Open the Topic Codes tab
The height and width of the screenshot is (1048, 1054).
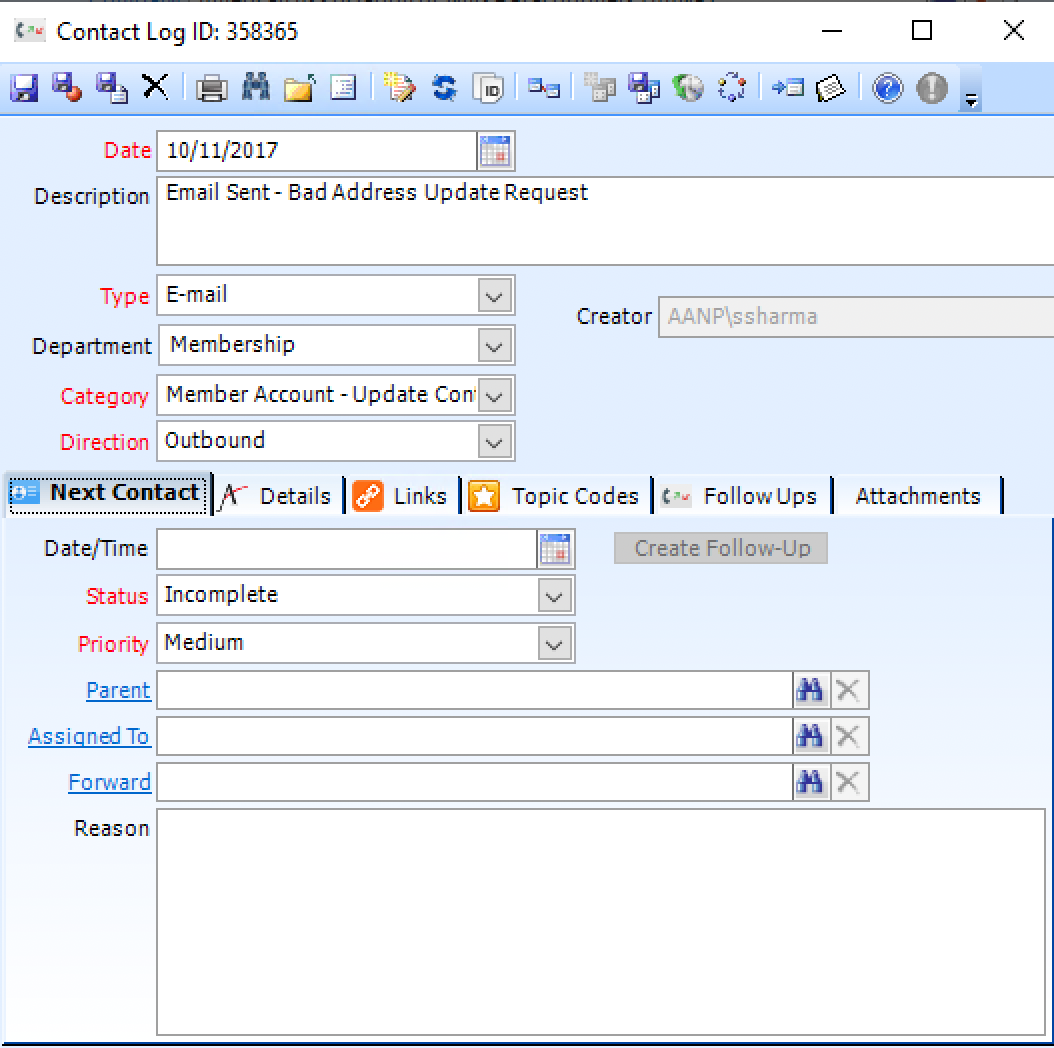click(556, 496)
